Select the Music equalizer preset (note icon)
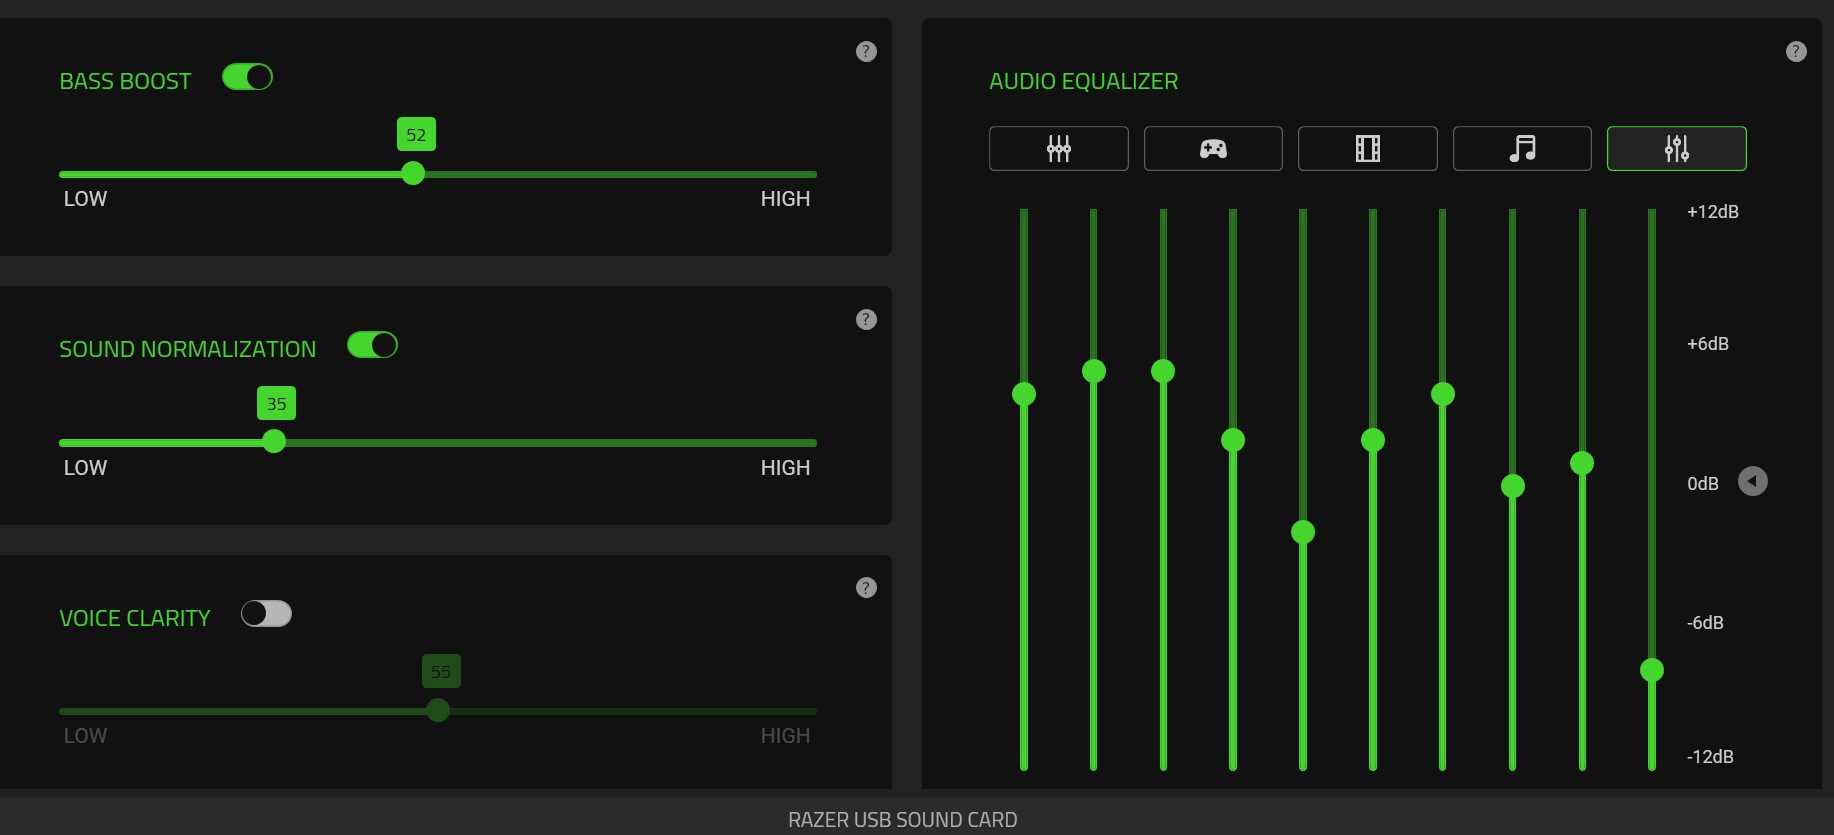The width and height of the screenshot is (1834, 835). click(1522, 149)
